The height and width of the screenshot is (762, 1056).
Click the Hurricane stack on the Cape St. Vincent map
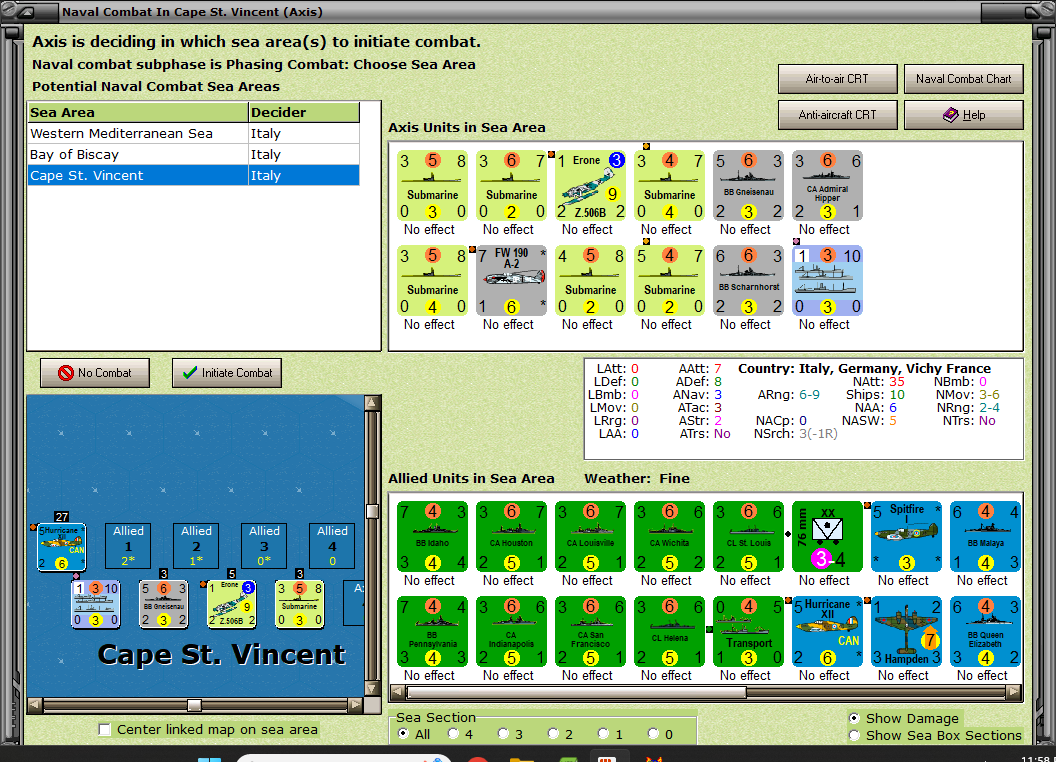61,546
